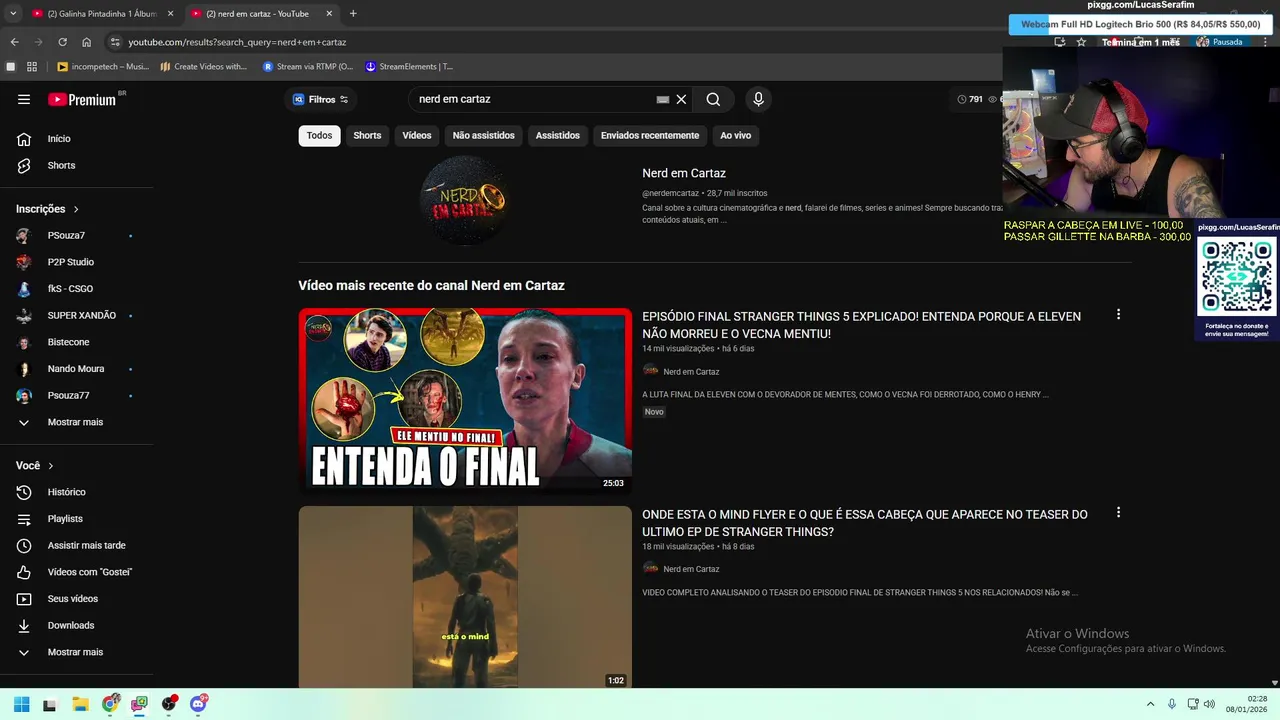Switch to Galinha Pintadinha browser tab
This screenshot has height=720, width=1280.
[x=101, y=14]
